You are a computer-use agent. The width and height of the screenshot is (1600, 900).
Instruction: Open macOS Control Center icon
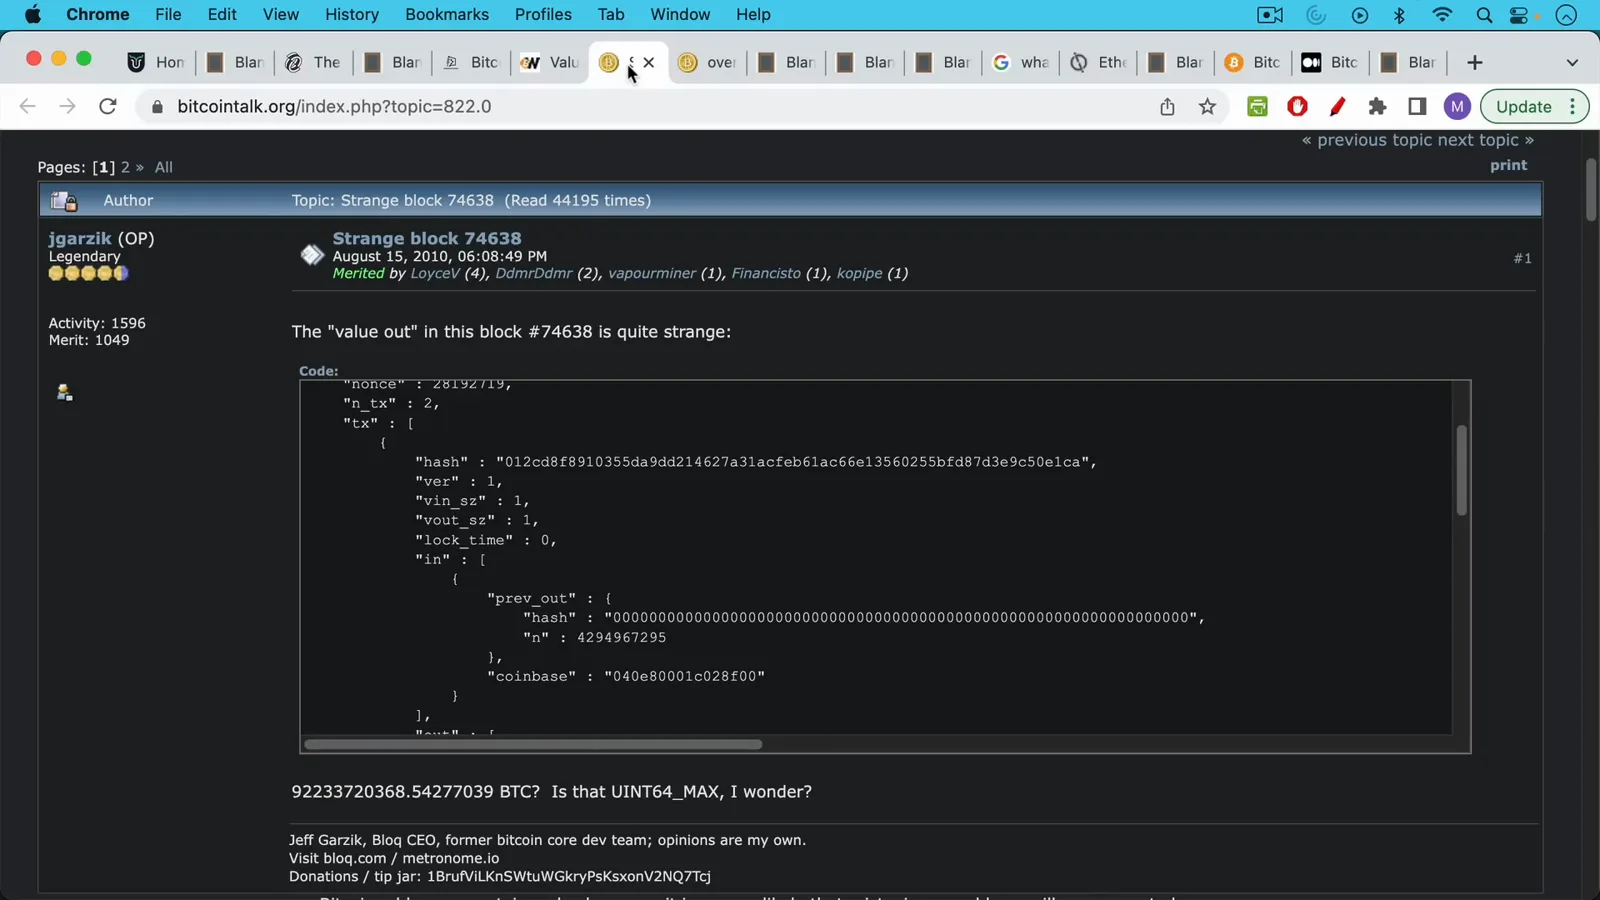pyautogui.click(x=1520, y=15)
